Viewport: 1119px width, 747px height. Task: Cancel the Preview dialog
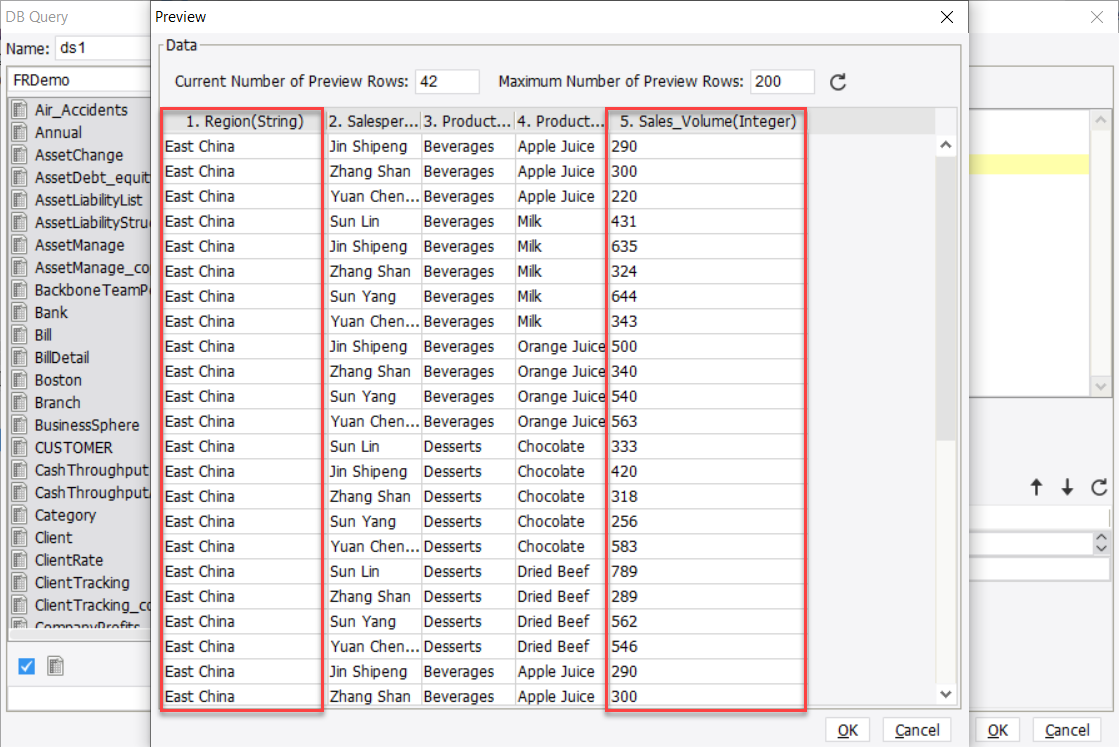[915, 730]
